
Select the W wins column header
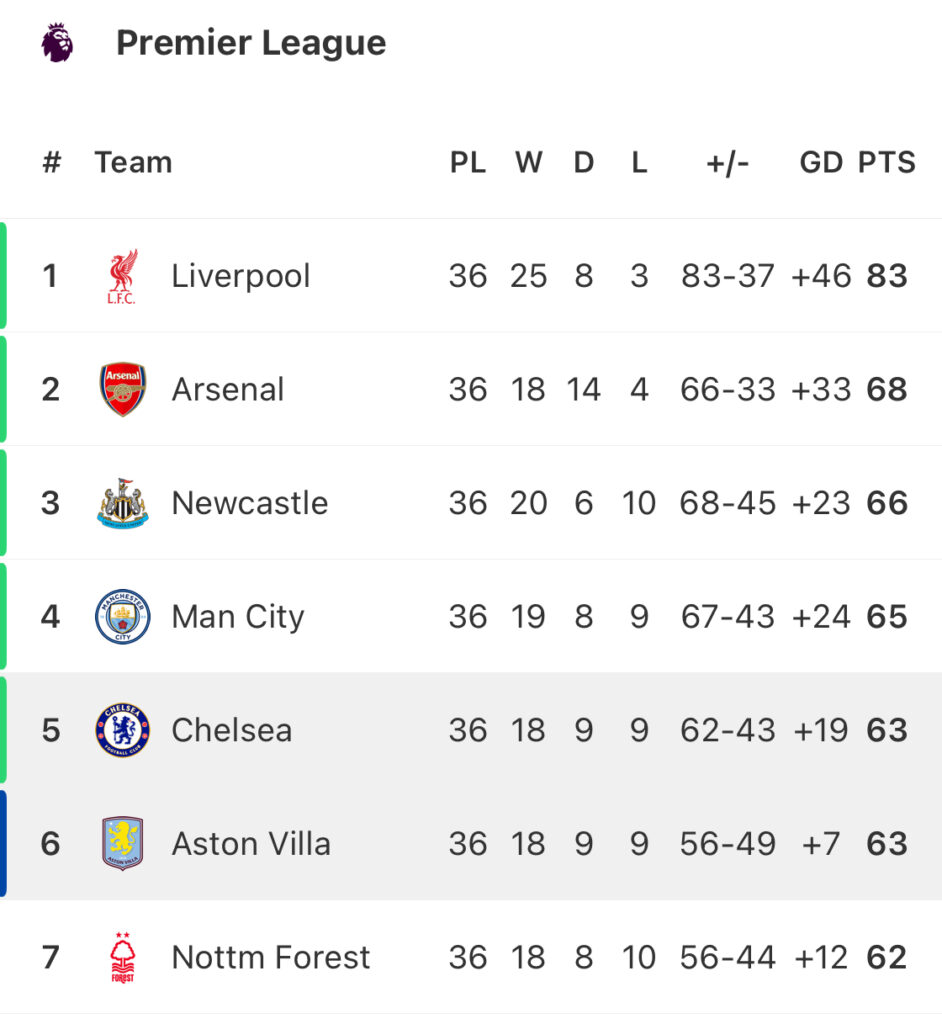click(528, 162)
